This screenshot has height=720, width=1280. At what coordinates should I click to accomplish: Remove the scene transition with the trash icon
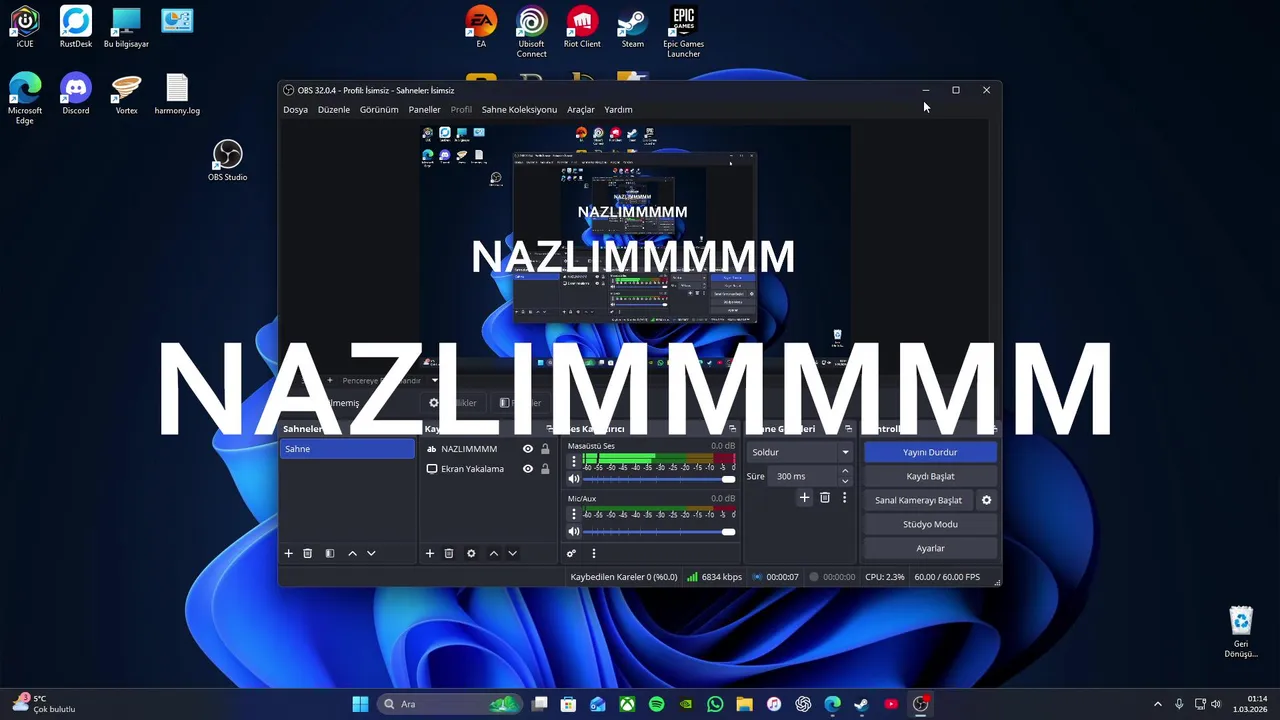[825, 497]
